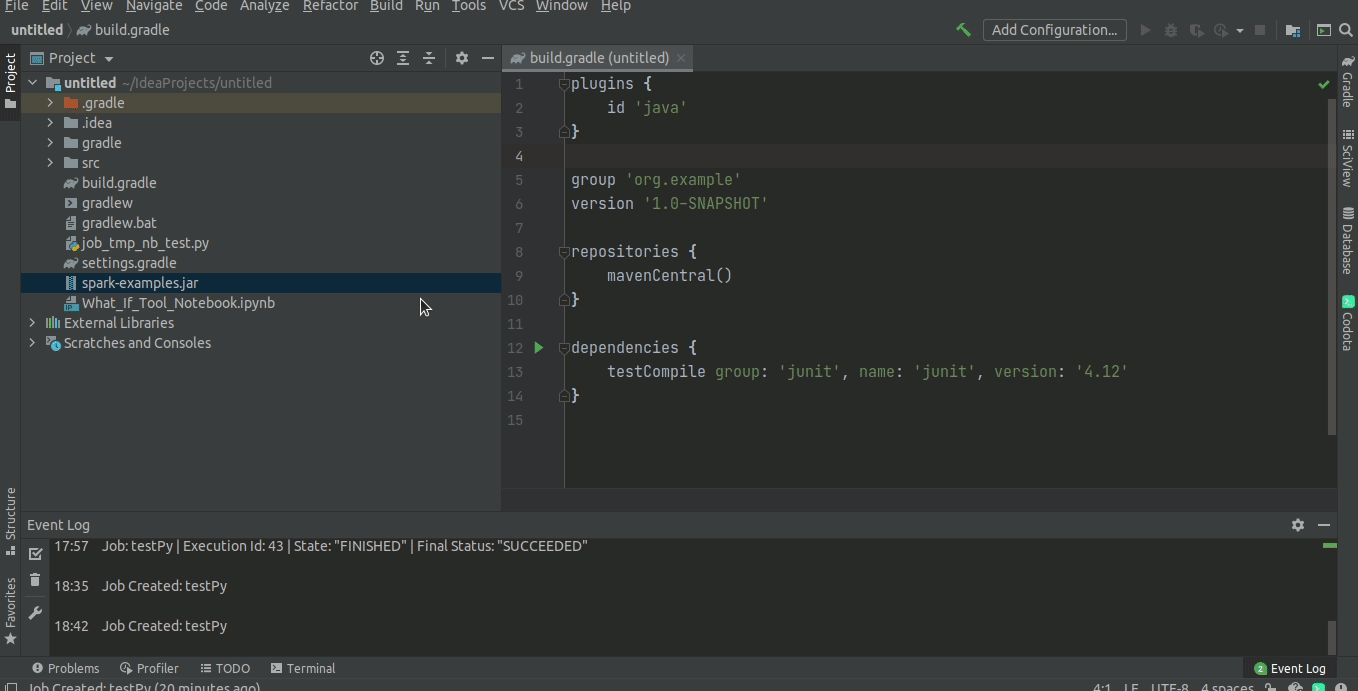Open the Navigate menu
This screenshot has width=1358, height=691.
tap(154, 6)
